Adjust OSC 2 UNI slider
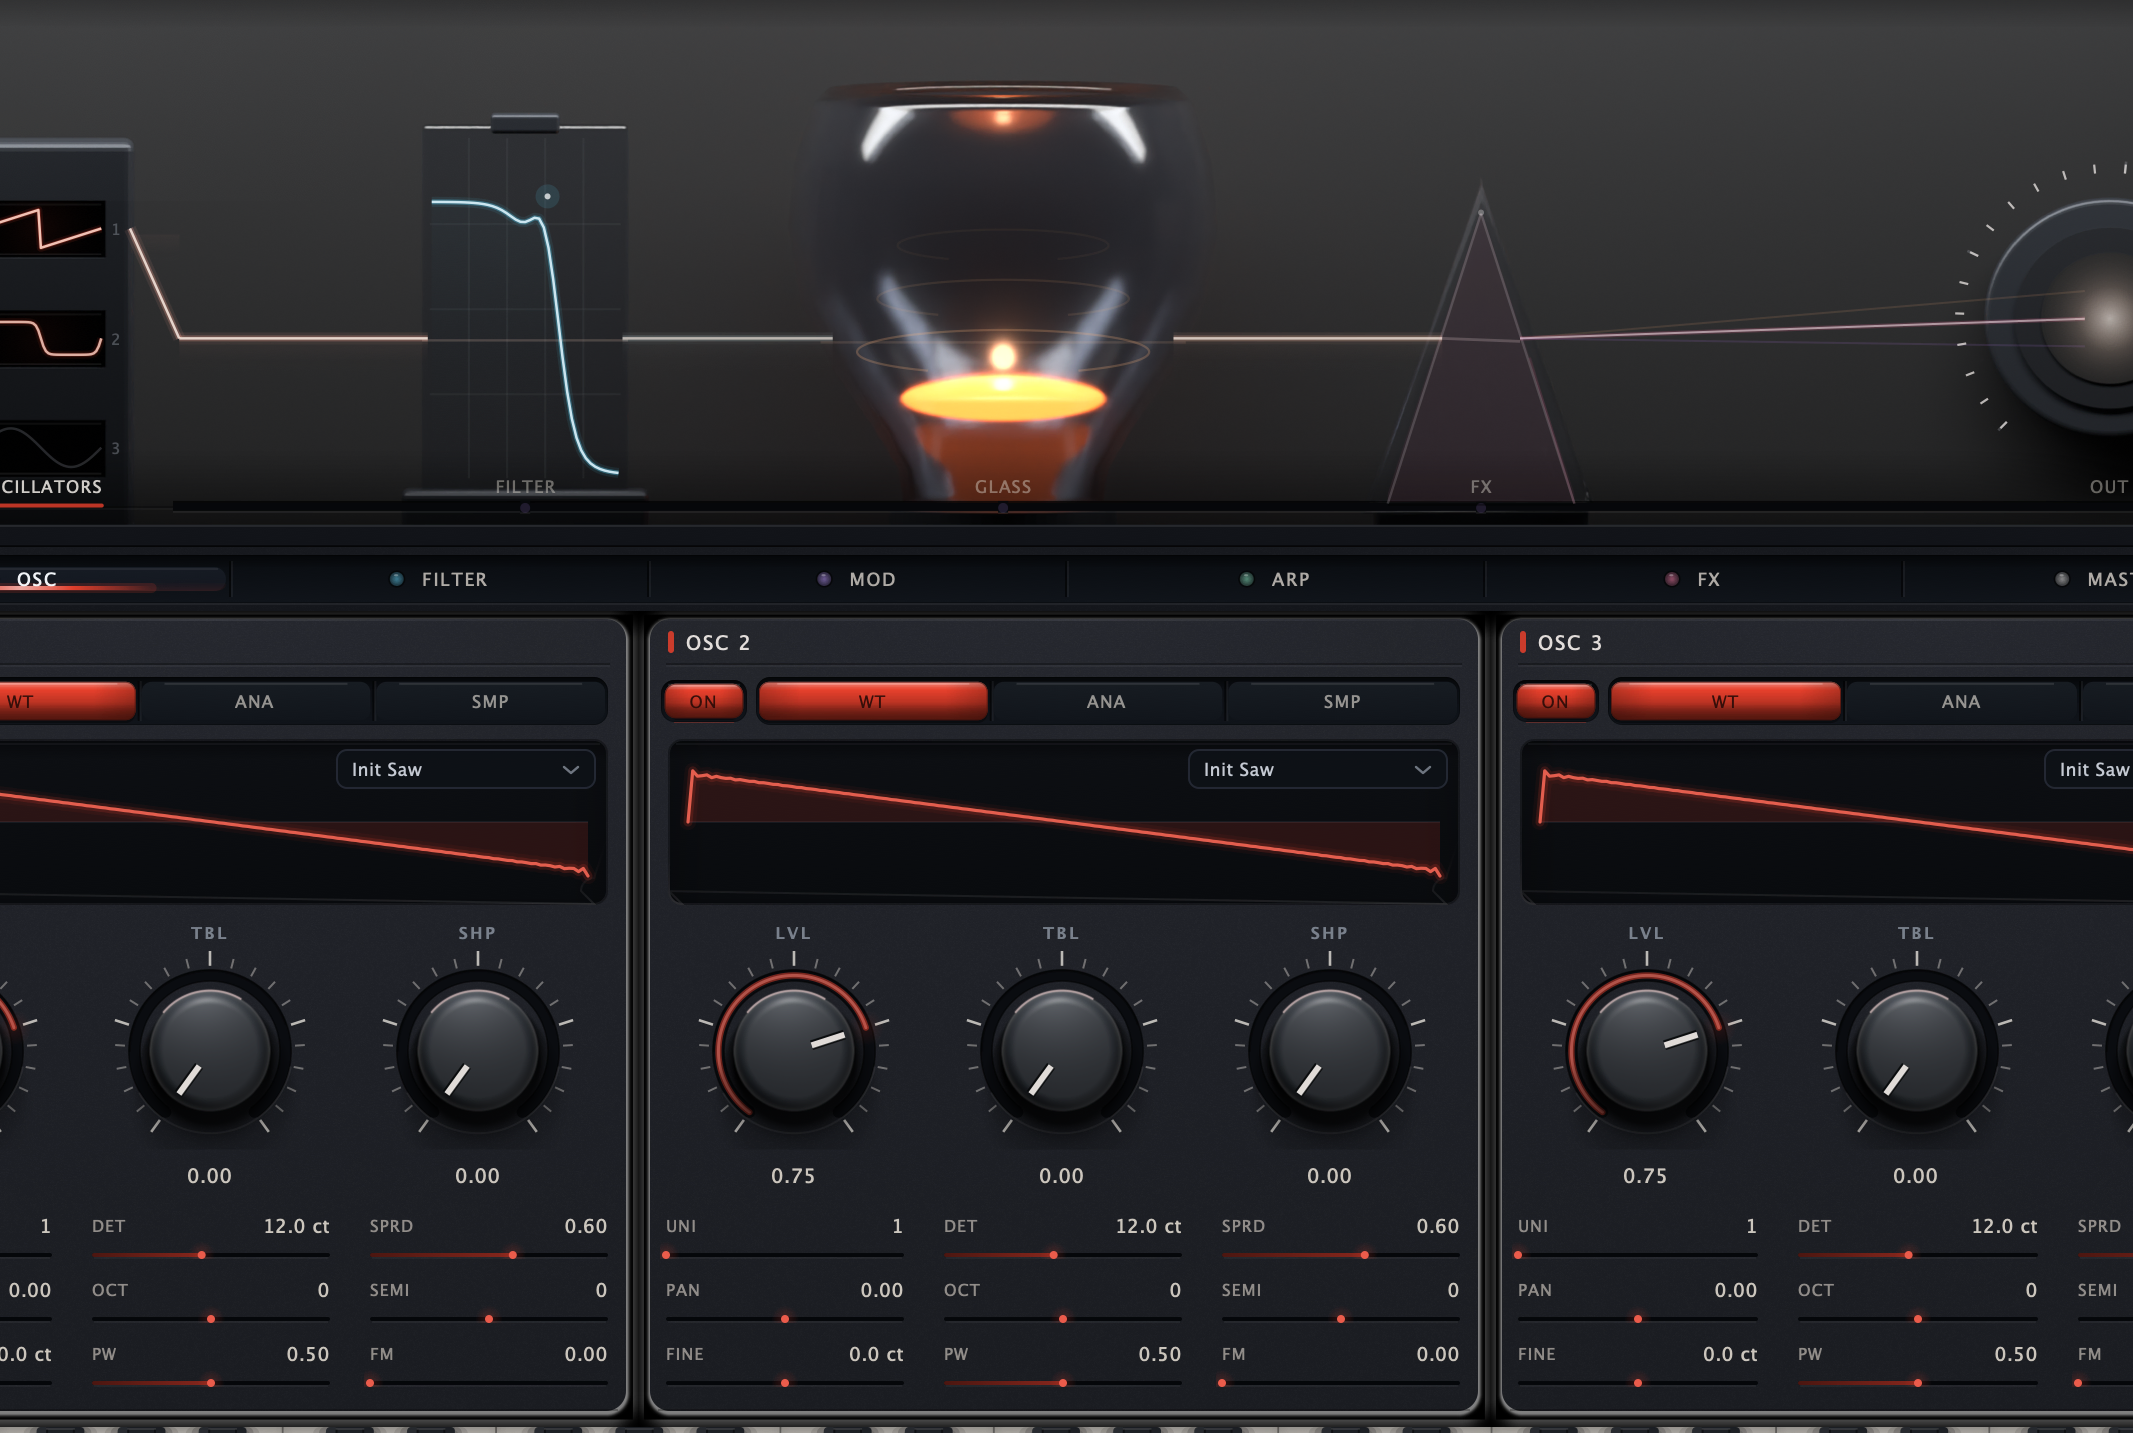Viewport: 2133px width, 1433px height. point(784,1254)
